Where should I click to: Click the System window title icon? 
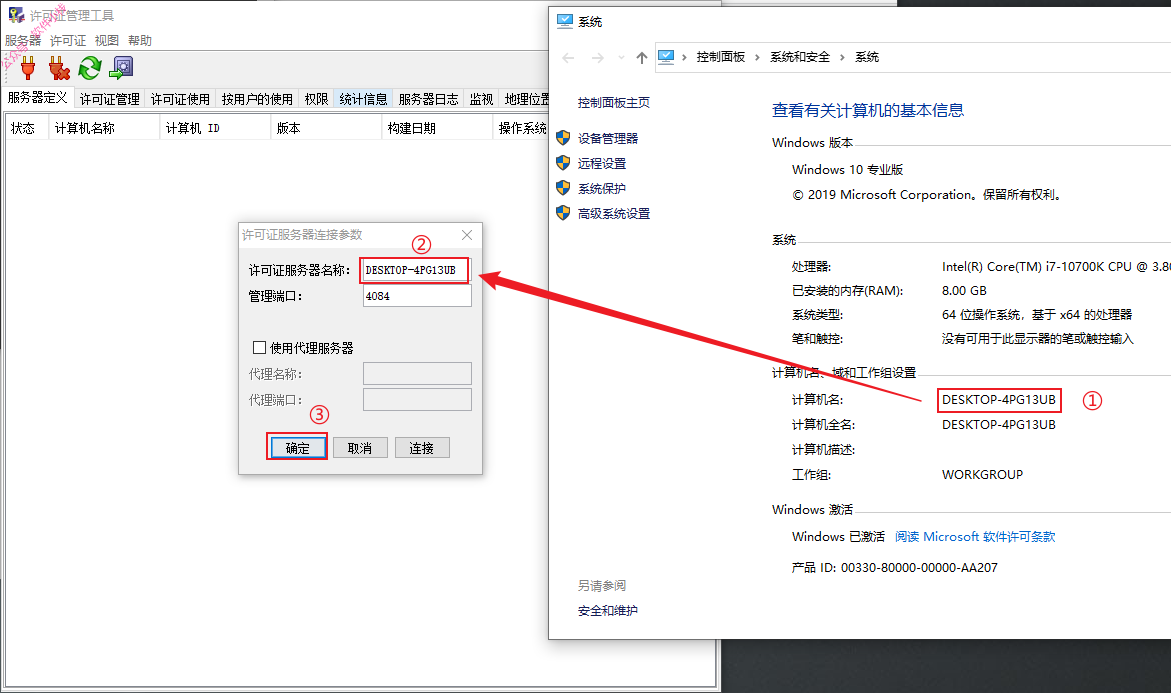point(565,21)
